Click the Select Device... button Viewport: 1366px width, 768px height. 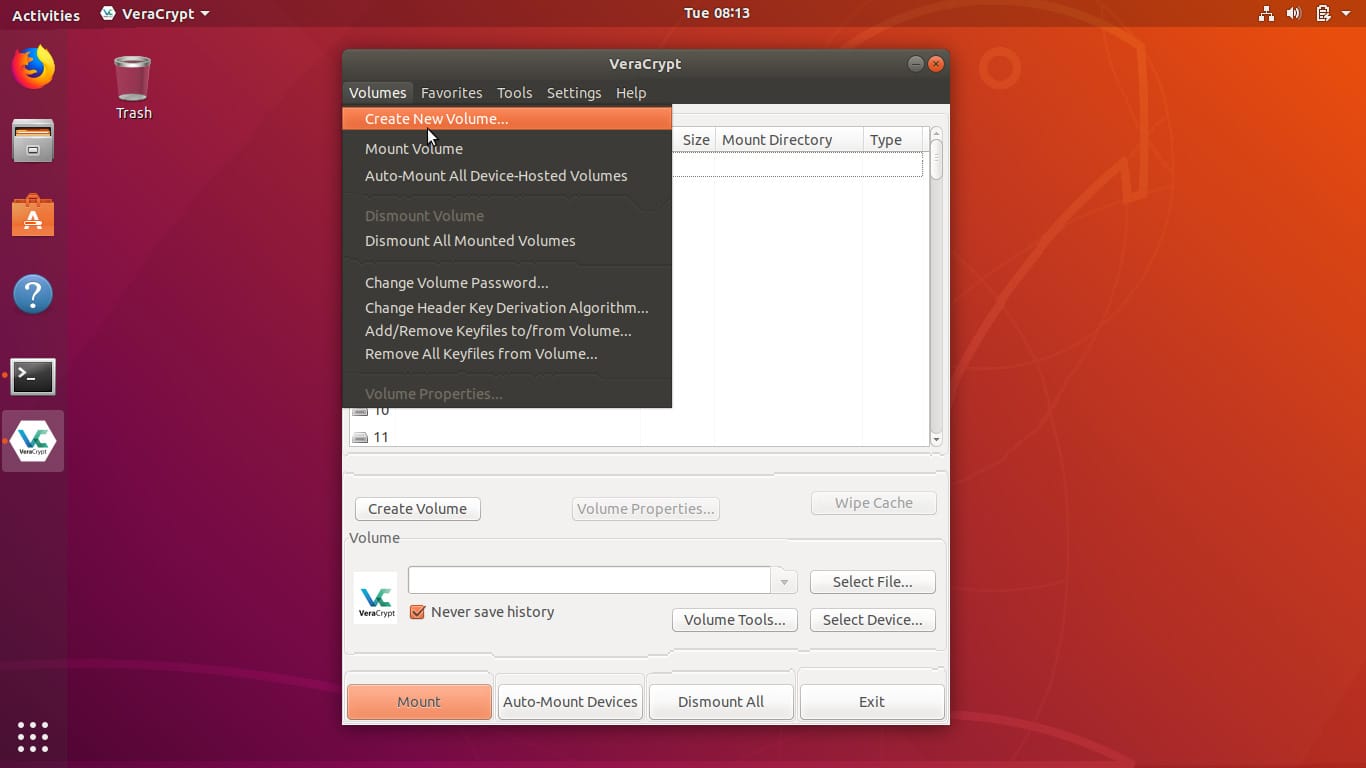pyautogui.click(x=872, y=619)
